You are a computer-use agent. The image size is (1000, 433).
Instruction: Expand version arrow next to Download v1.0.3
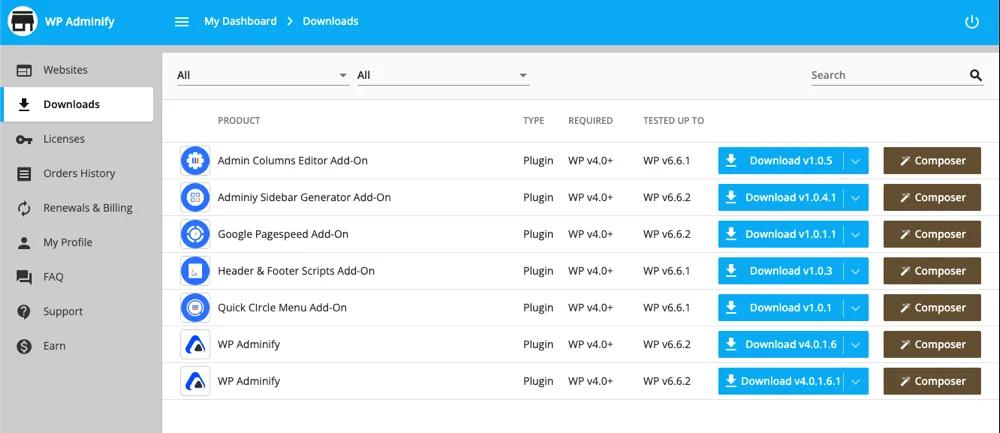856,271
